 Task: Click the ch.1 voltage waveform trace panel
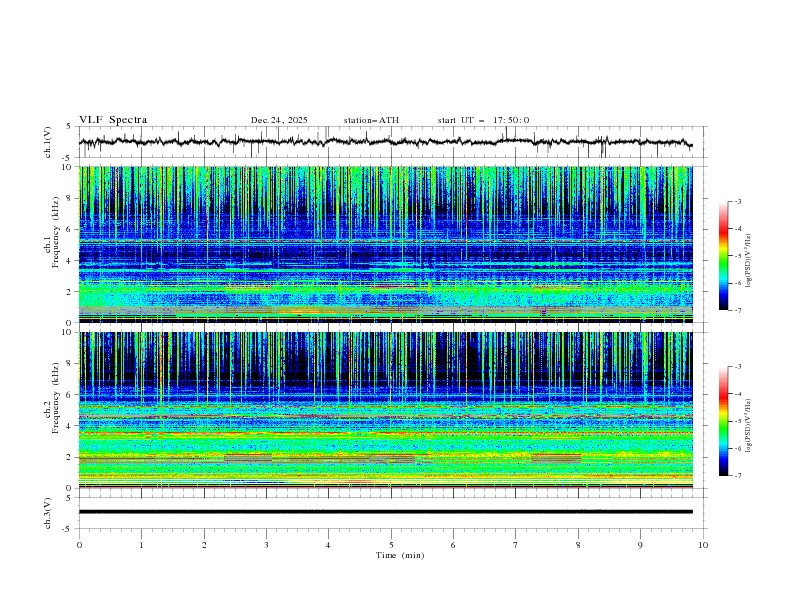[x=393, y=142]
